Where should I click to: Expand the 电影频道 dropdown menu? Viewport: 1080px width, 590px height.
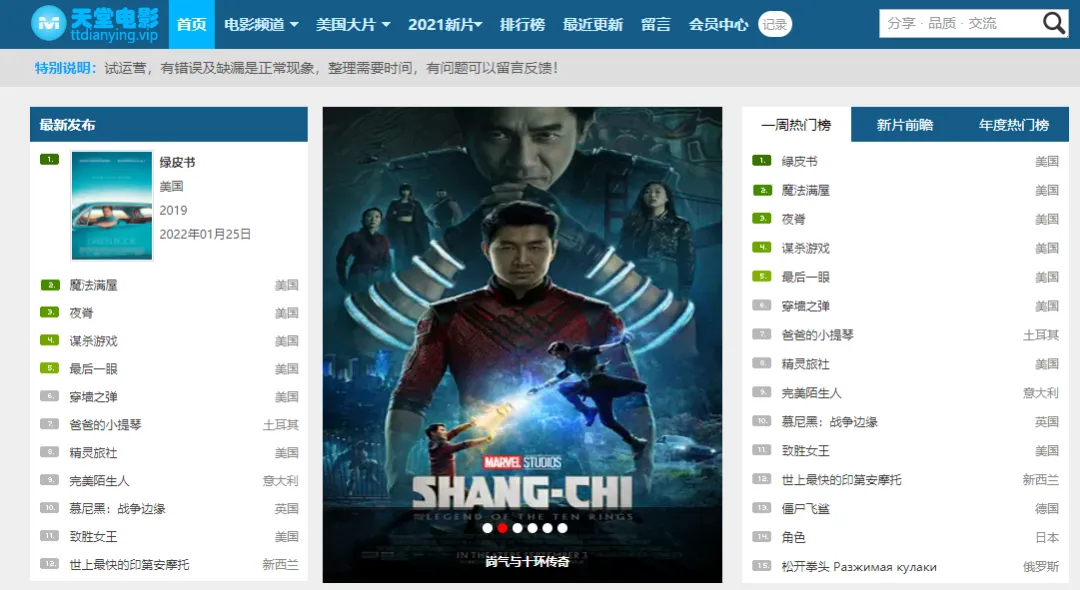[261, 25]
